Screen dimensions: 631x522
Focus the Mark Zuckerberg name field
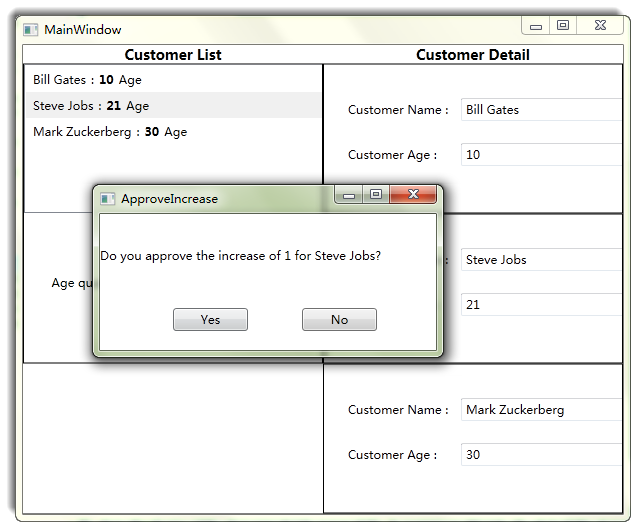pos(542,409)
